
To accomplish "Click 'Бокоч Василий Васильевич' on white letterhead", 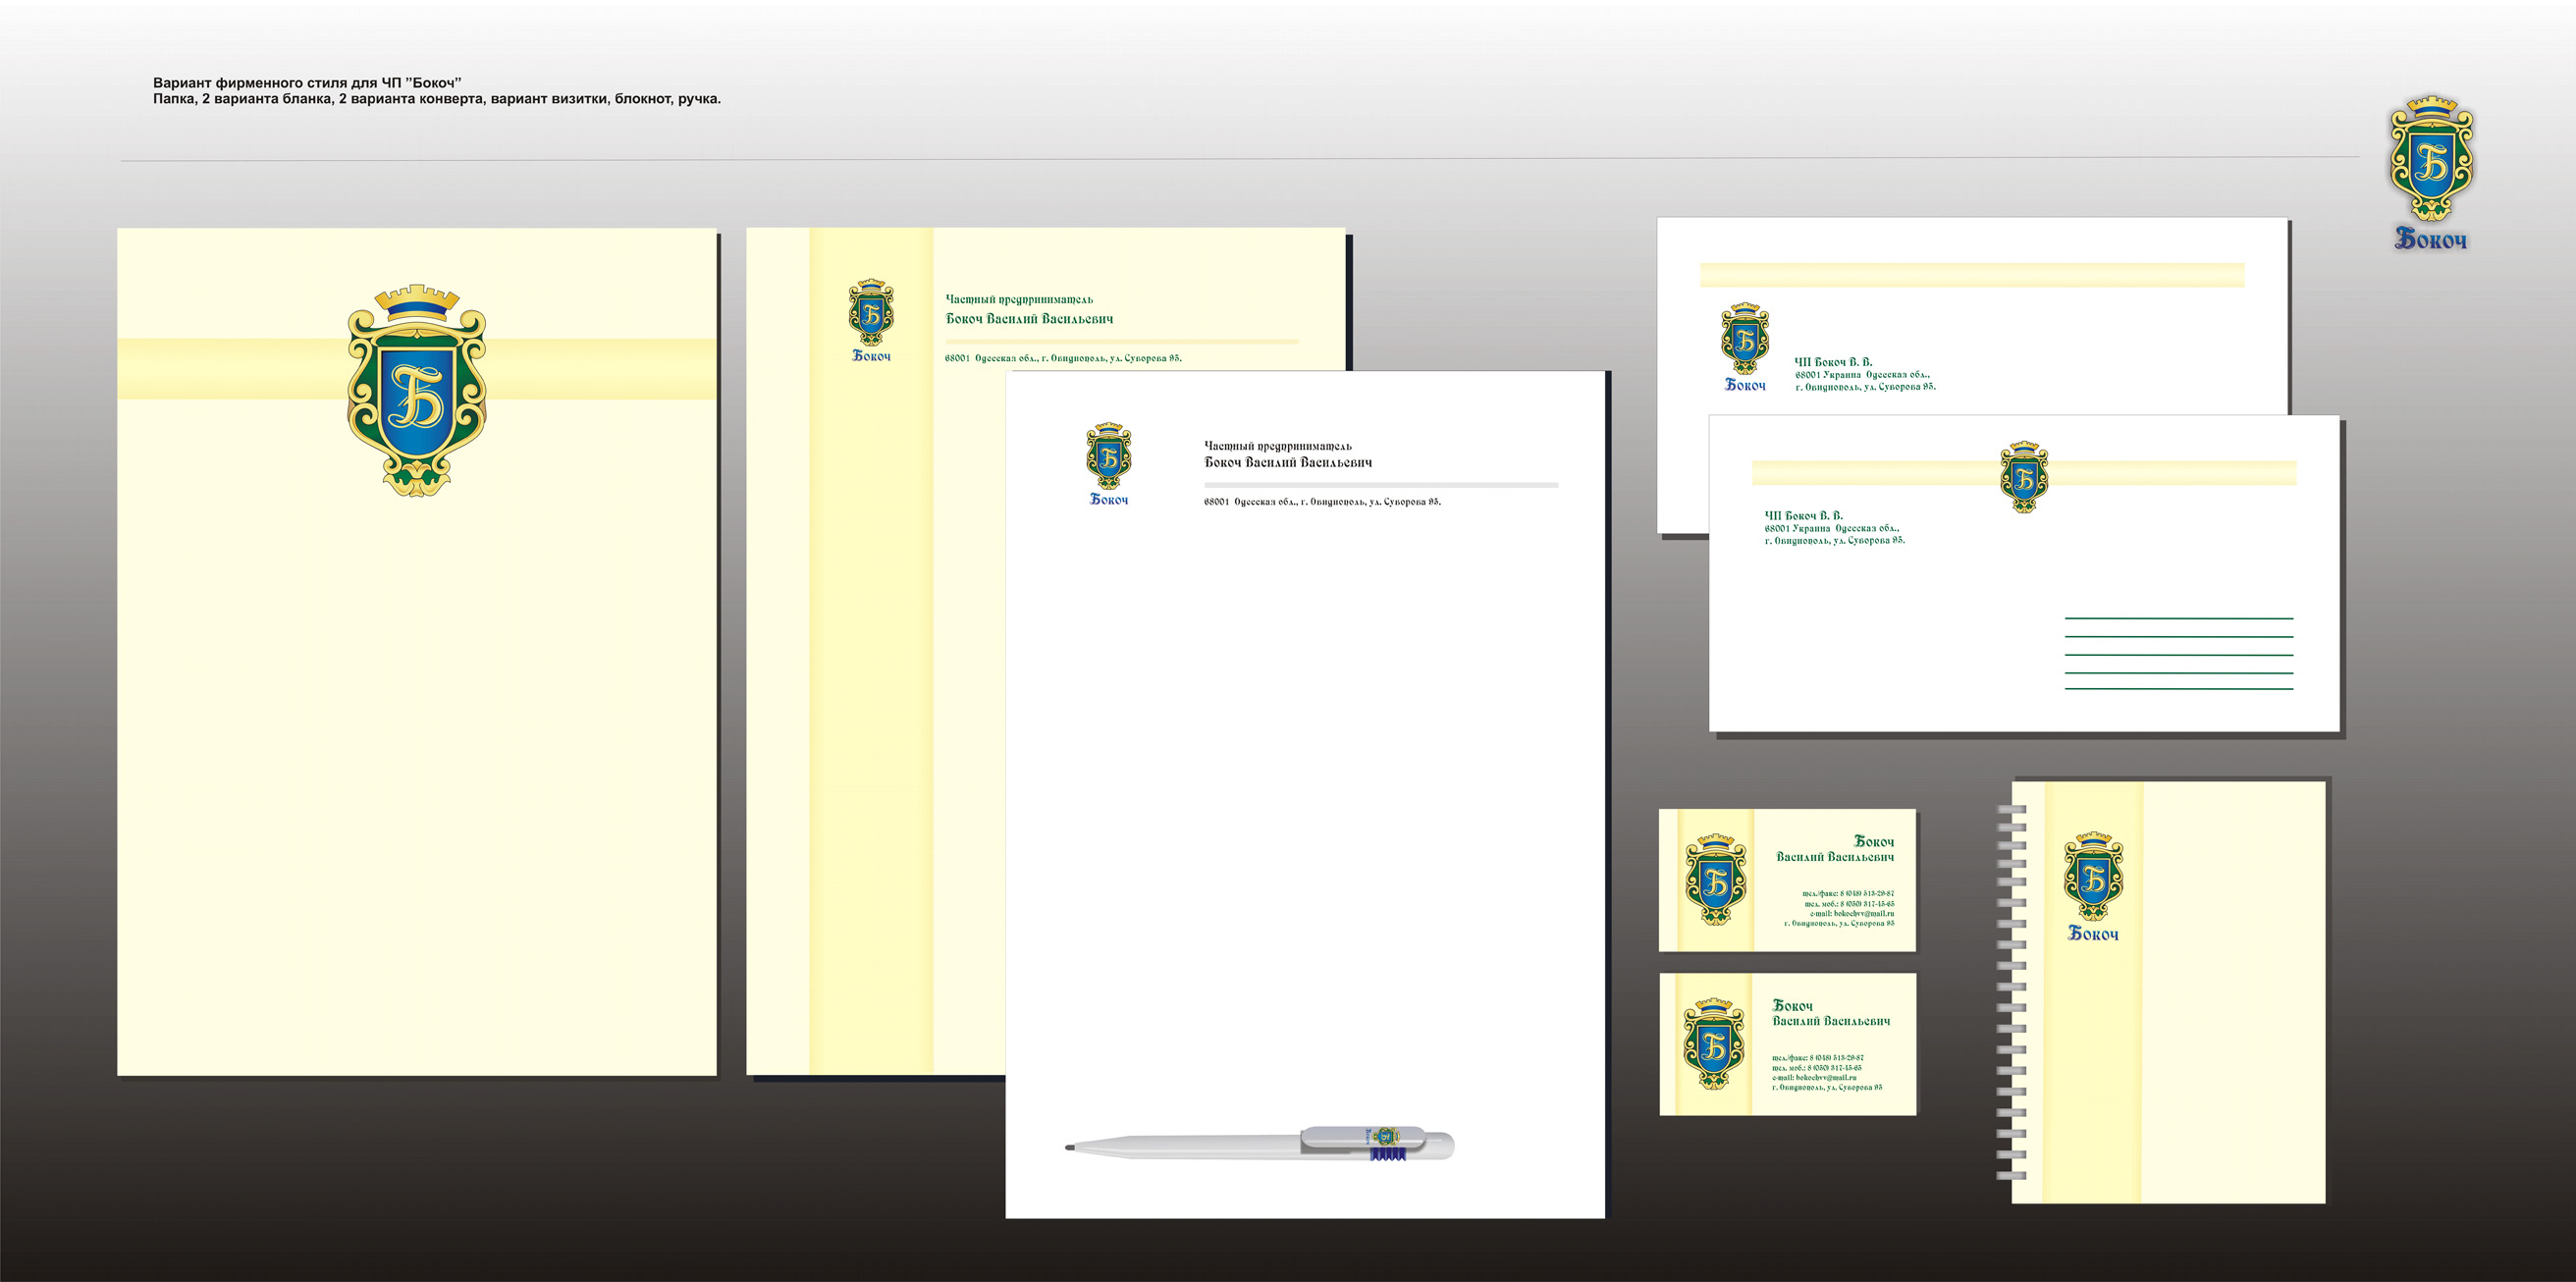I will 1287,462.
